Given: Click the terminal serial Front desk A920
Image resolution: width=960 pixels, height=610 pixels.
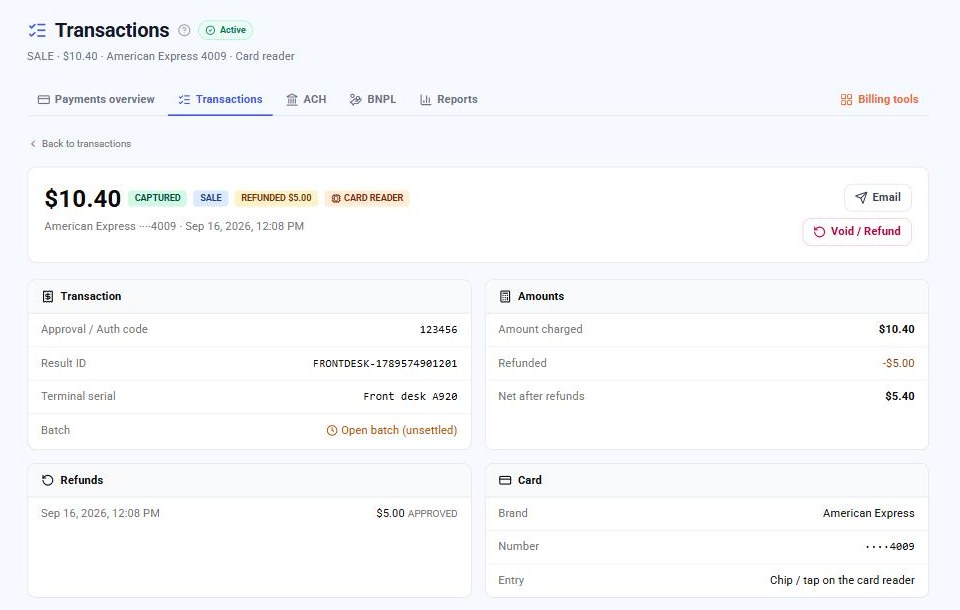Looking at the screenshot, I should (410, 396).
